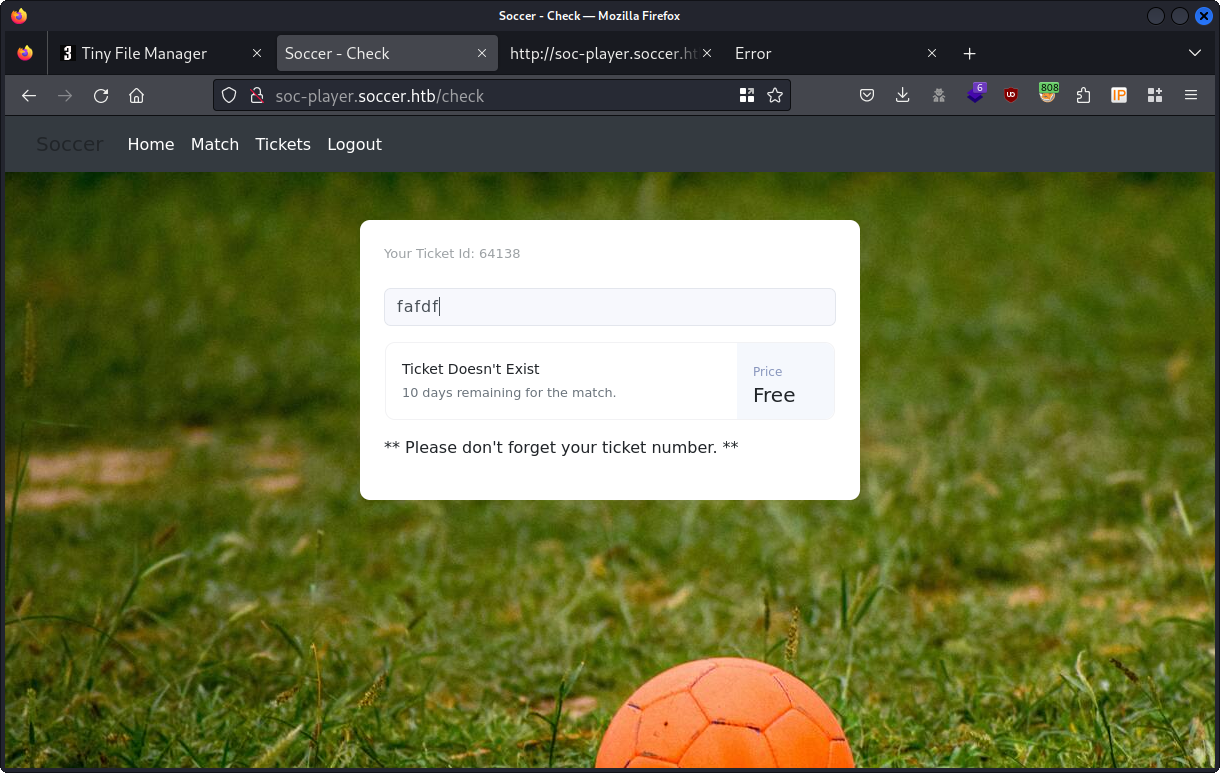Screen dimensions: 1220x773
Task: Click the Logout link in navbar
Action: pyautogui.click(x=354, y=144)
